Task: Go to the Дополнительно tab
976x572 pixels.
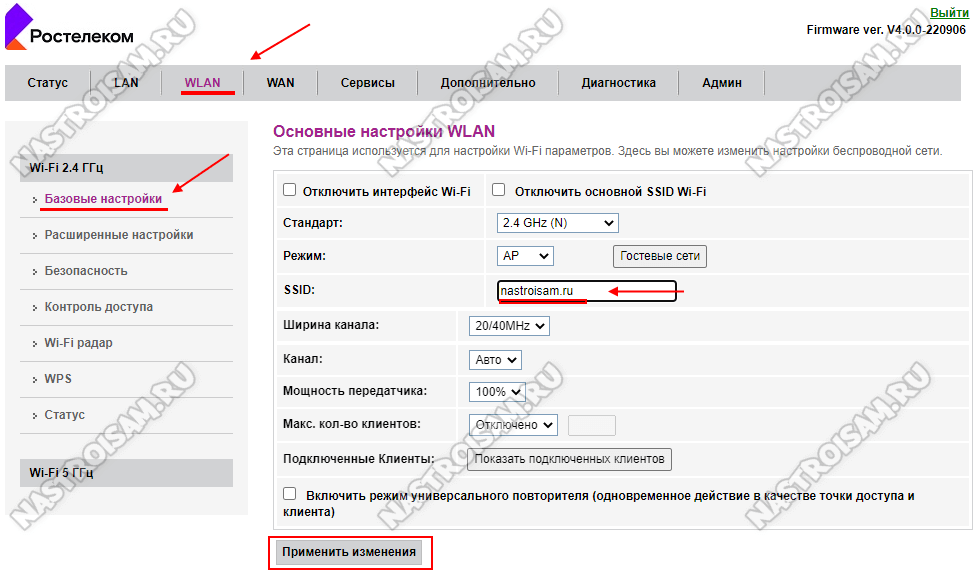Action: point(488,83)
